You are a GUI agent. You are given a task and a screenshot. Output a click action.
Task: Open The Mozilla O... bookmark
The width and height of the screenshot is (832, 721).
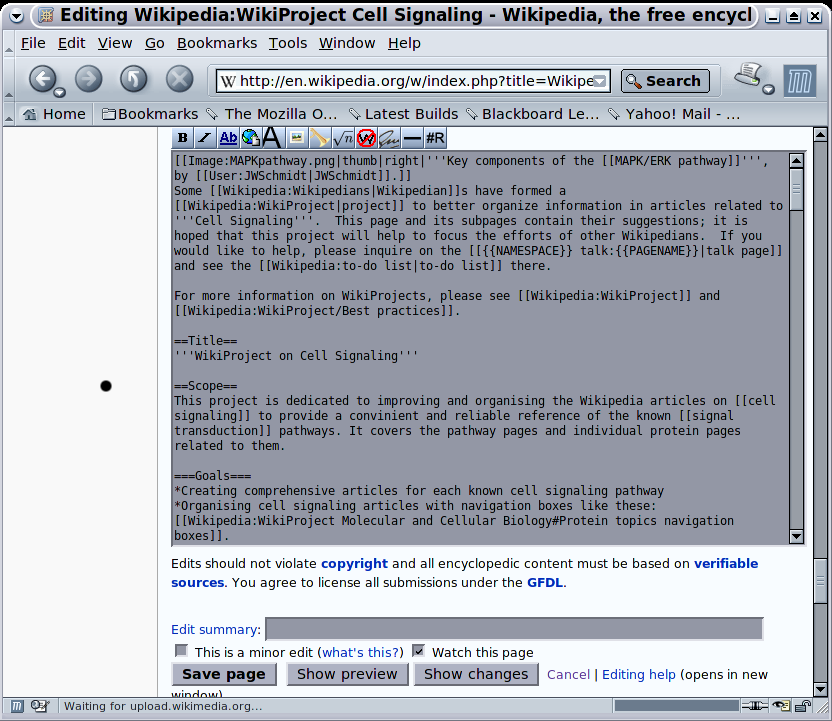[272, 114]
